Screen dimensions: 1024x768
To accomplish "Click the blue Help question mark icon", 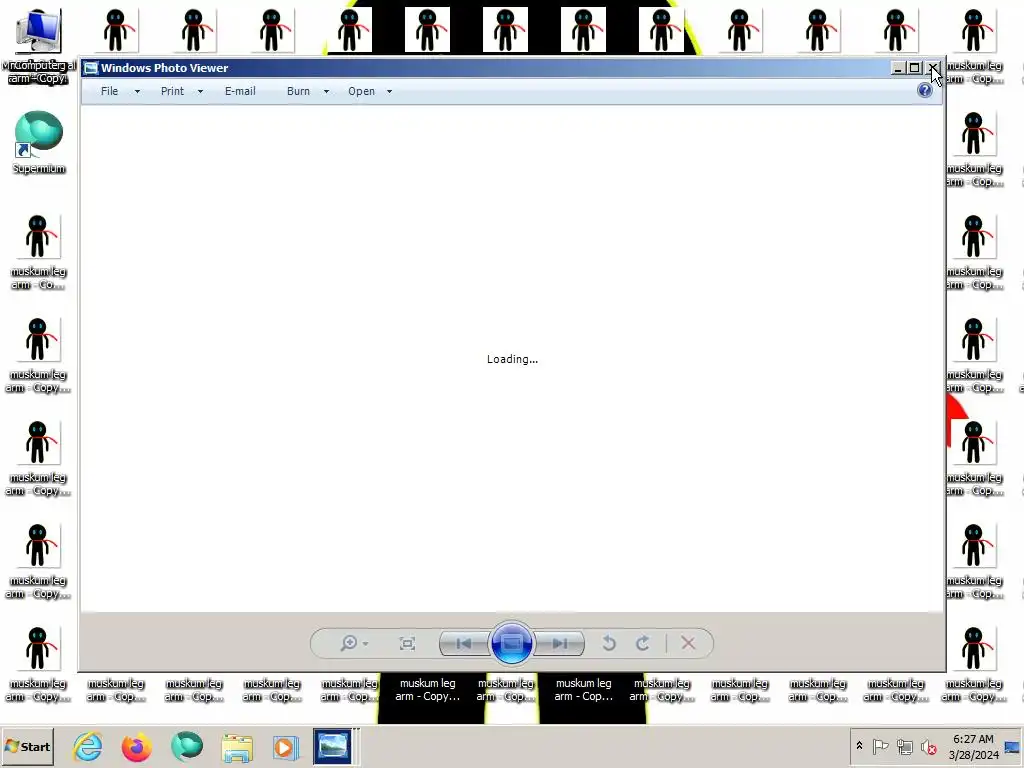I will coord(925,91).
